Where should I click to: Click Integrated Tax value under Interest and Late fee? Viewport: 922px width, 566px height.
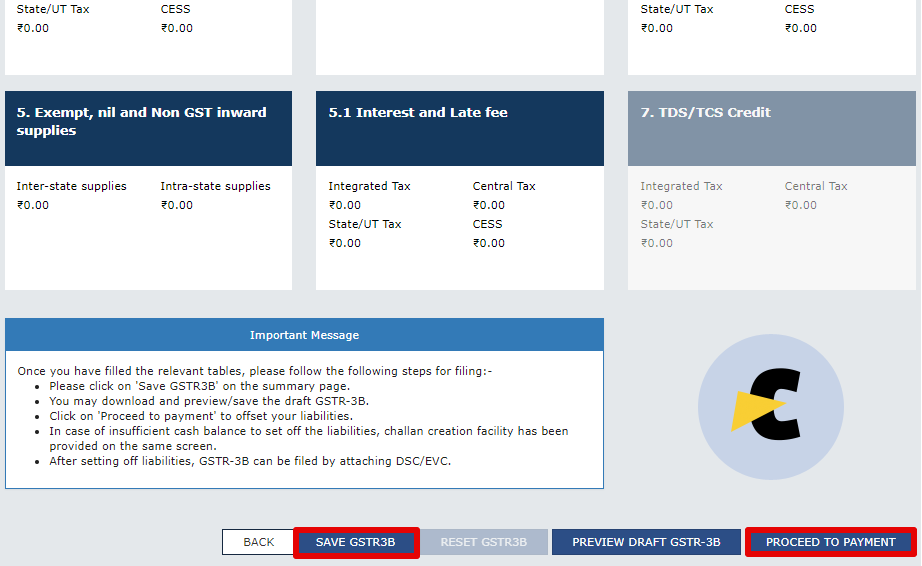pos(345,205)
